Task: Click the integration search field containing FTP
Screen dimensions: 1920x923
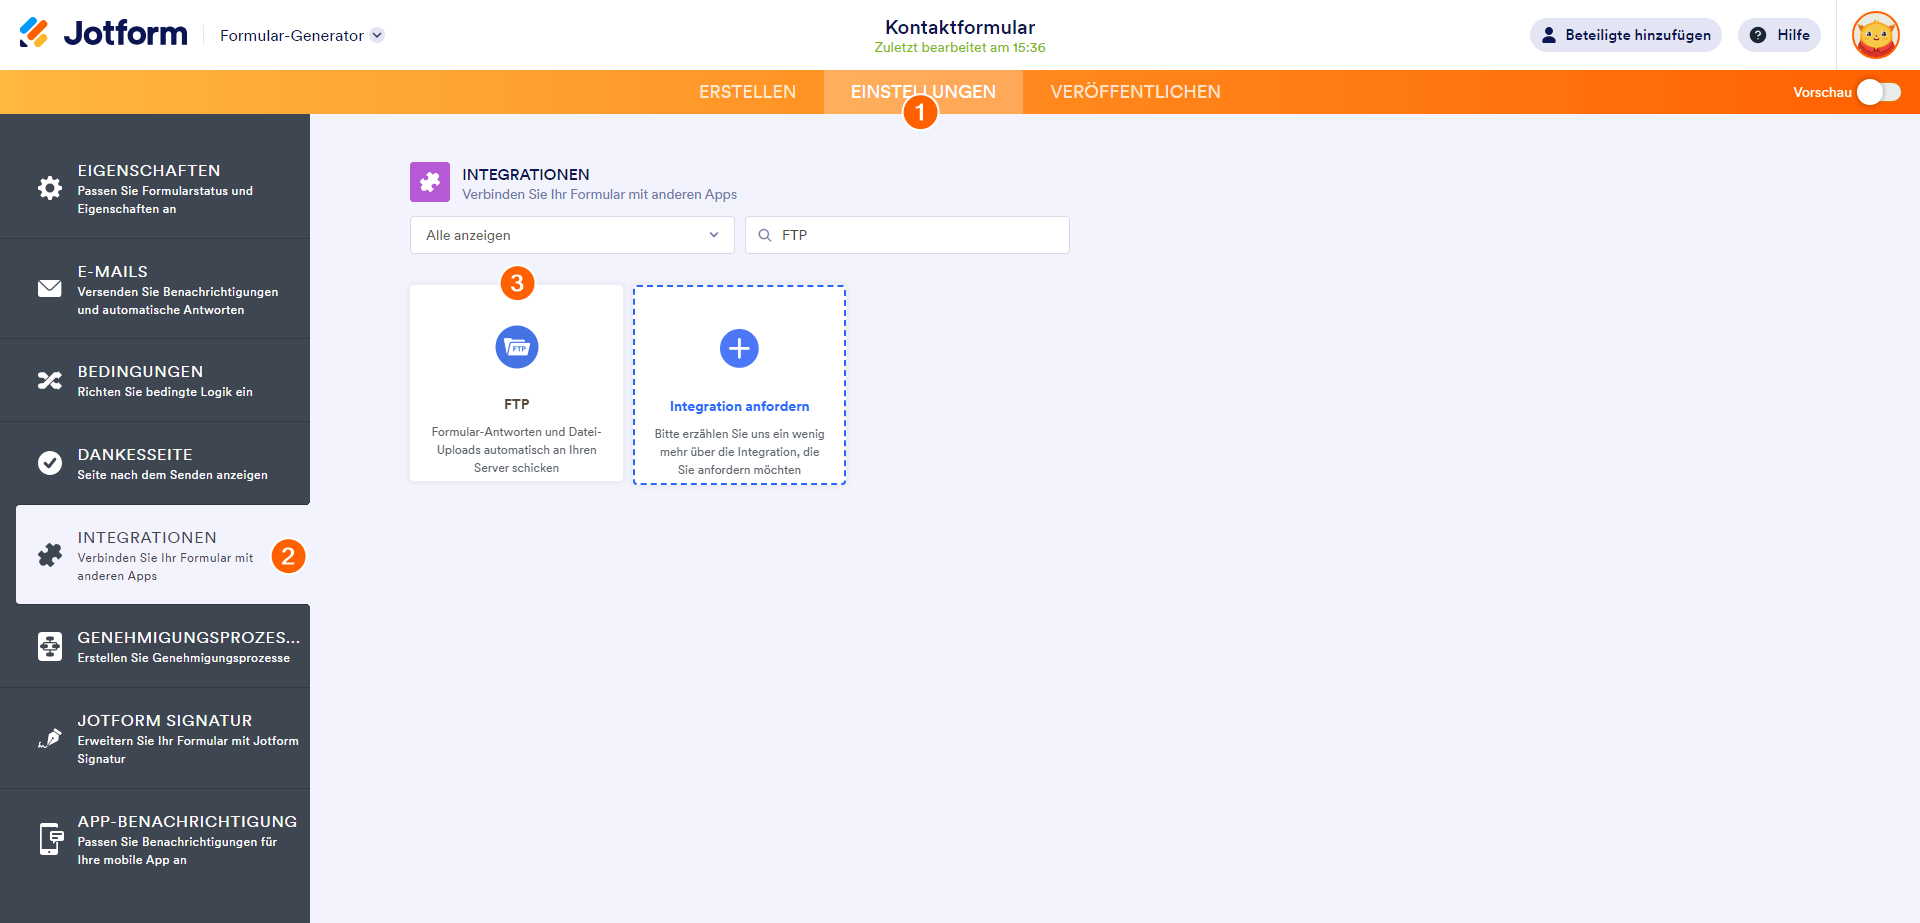Action: pos(907,235)
